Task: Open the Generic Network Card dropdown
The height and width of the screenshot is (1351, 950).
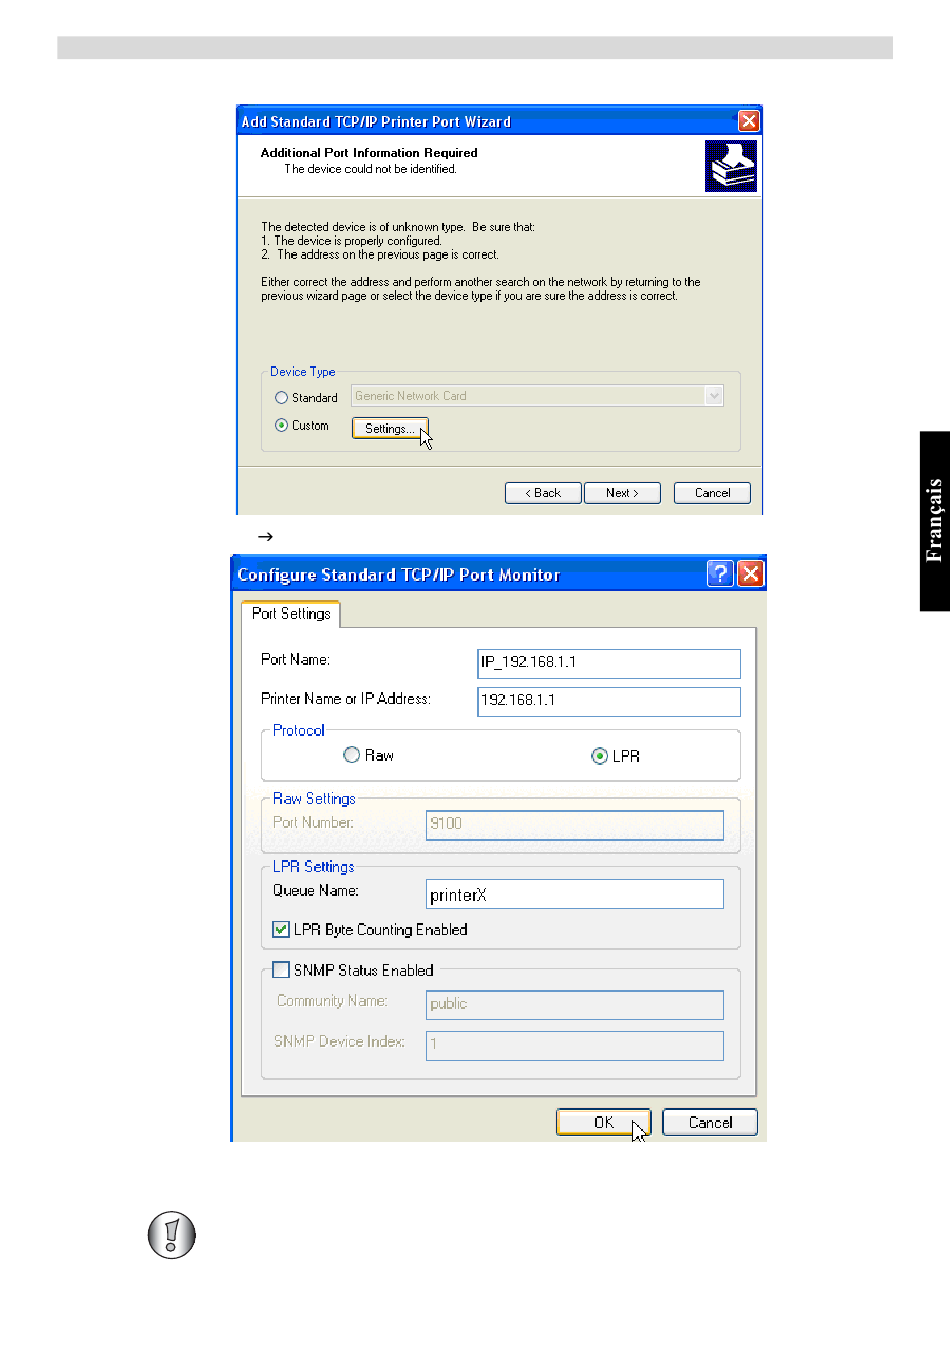Action: 714,396
